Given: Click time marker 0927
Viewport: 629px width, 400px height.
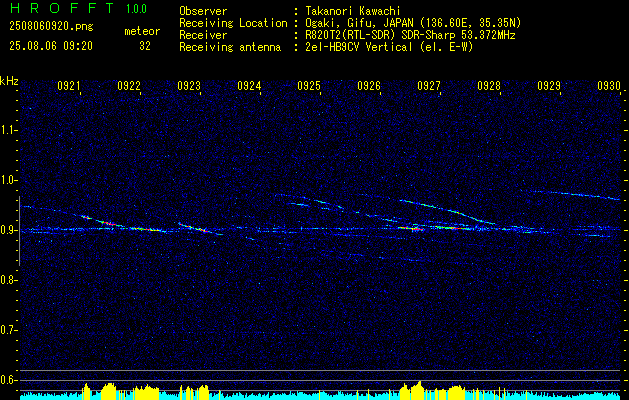Looking at the screenshot, I should [429, 85].
